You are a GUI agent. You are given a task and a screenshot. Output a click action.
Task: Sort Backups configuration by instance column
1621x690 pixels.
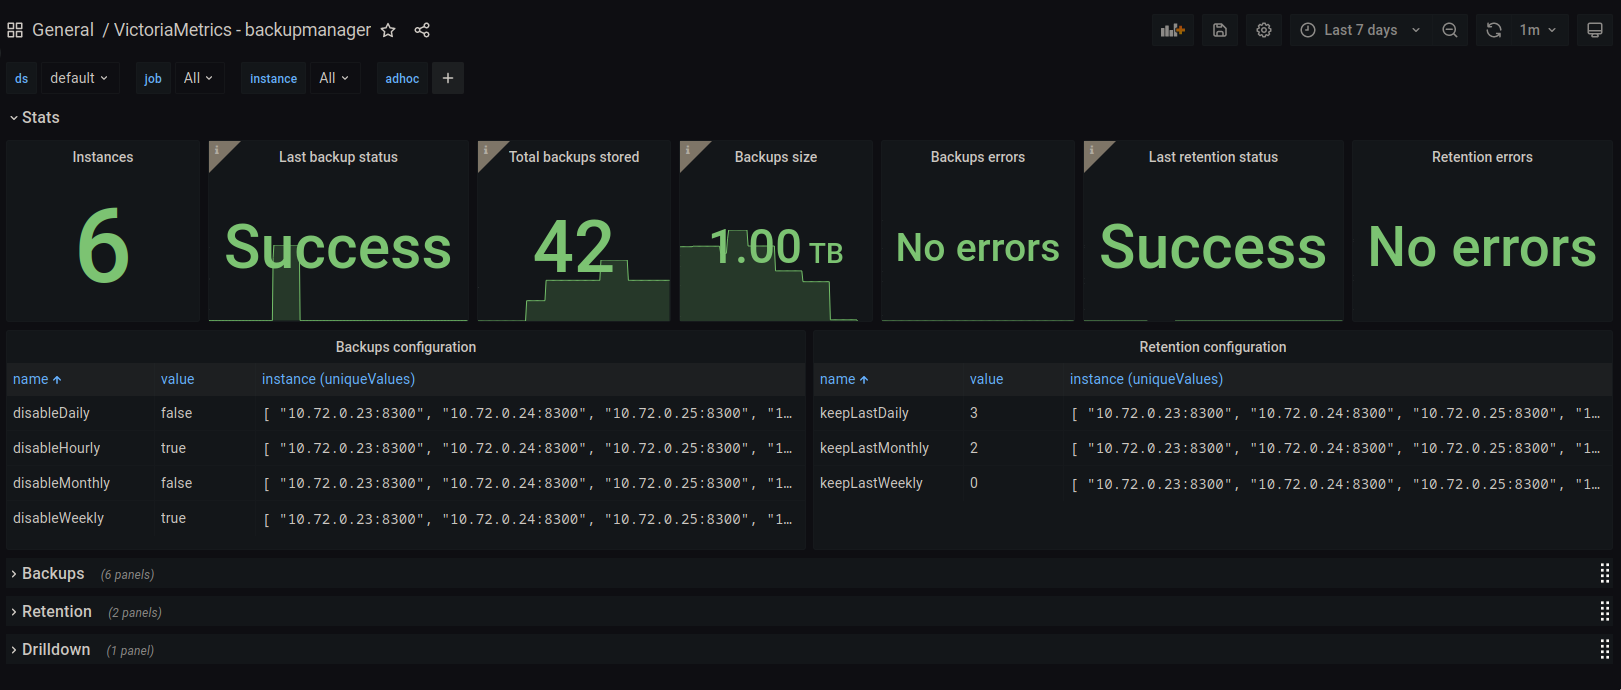coord(338,379)
